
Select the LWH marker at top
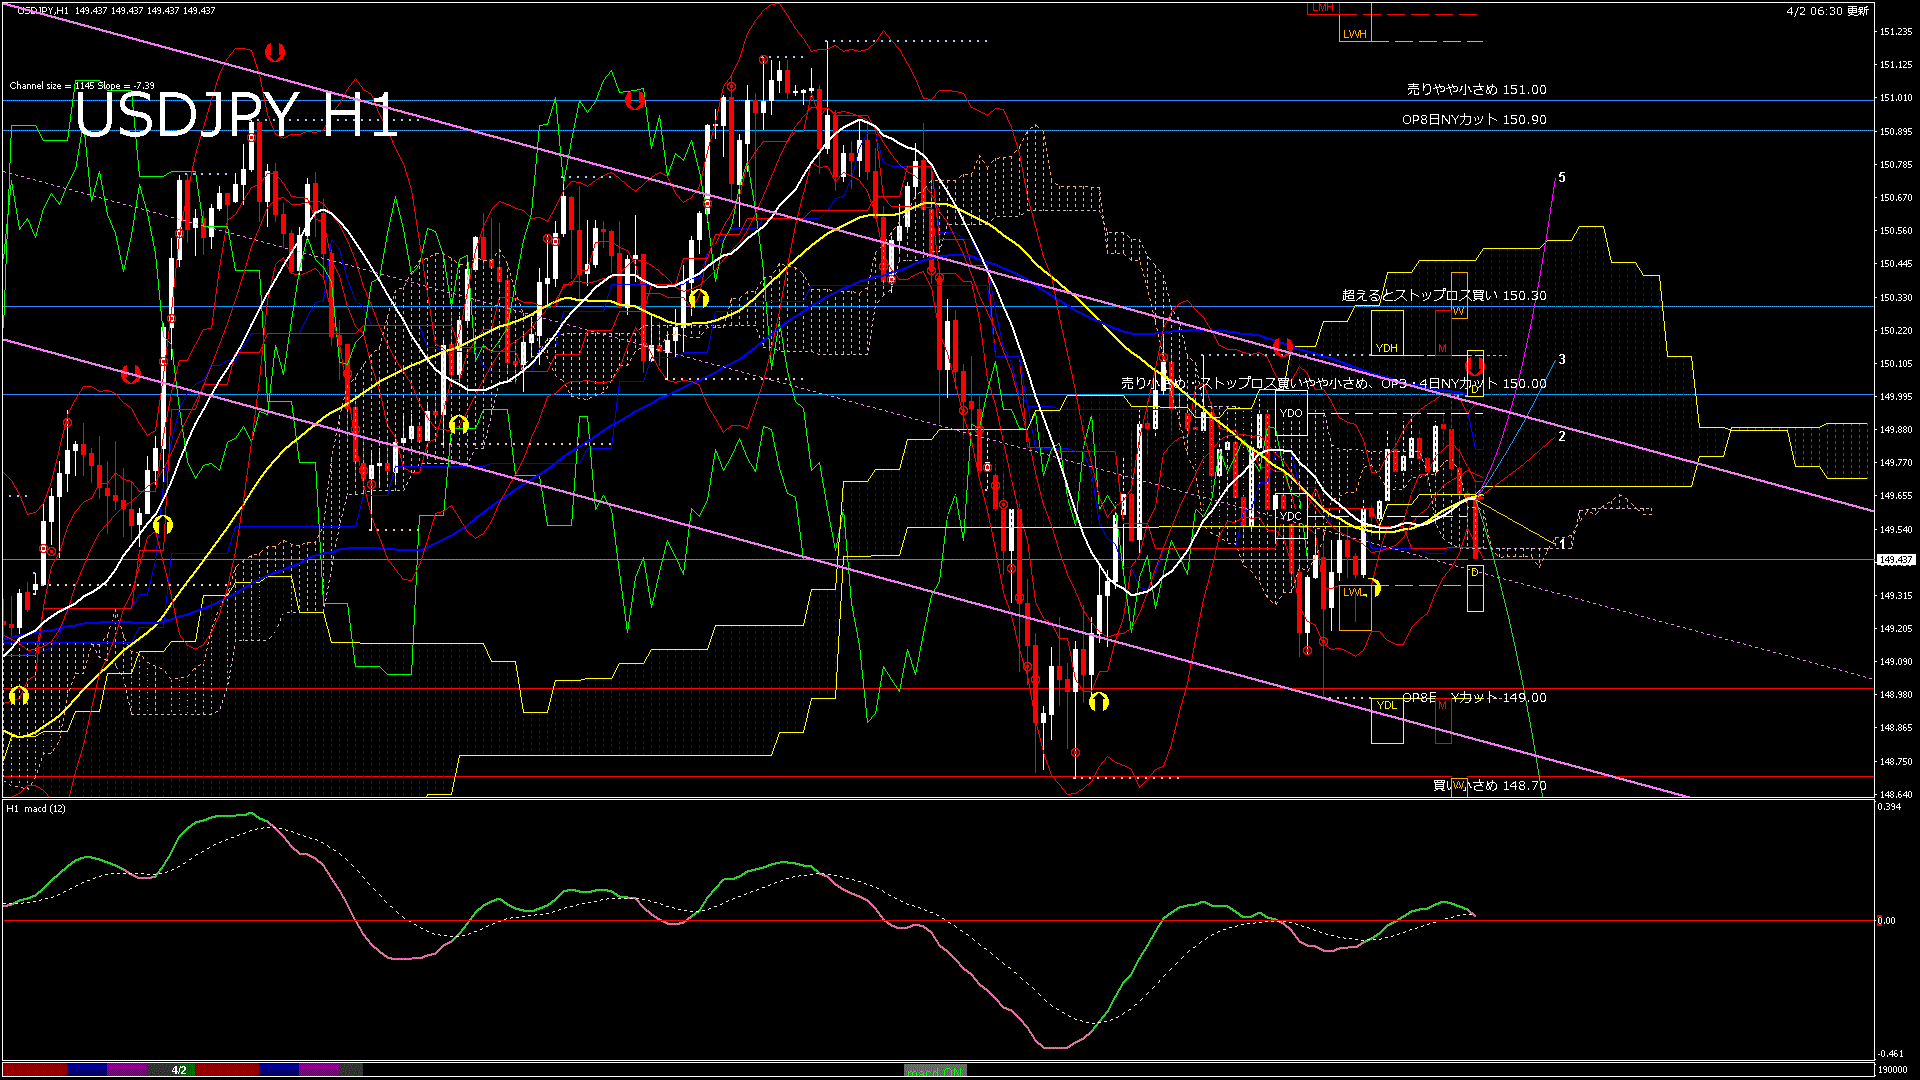(x=1354, y=34)
